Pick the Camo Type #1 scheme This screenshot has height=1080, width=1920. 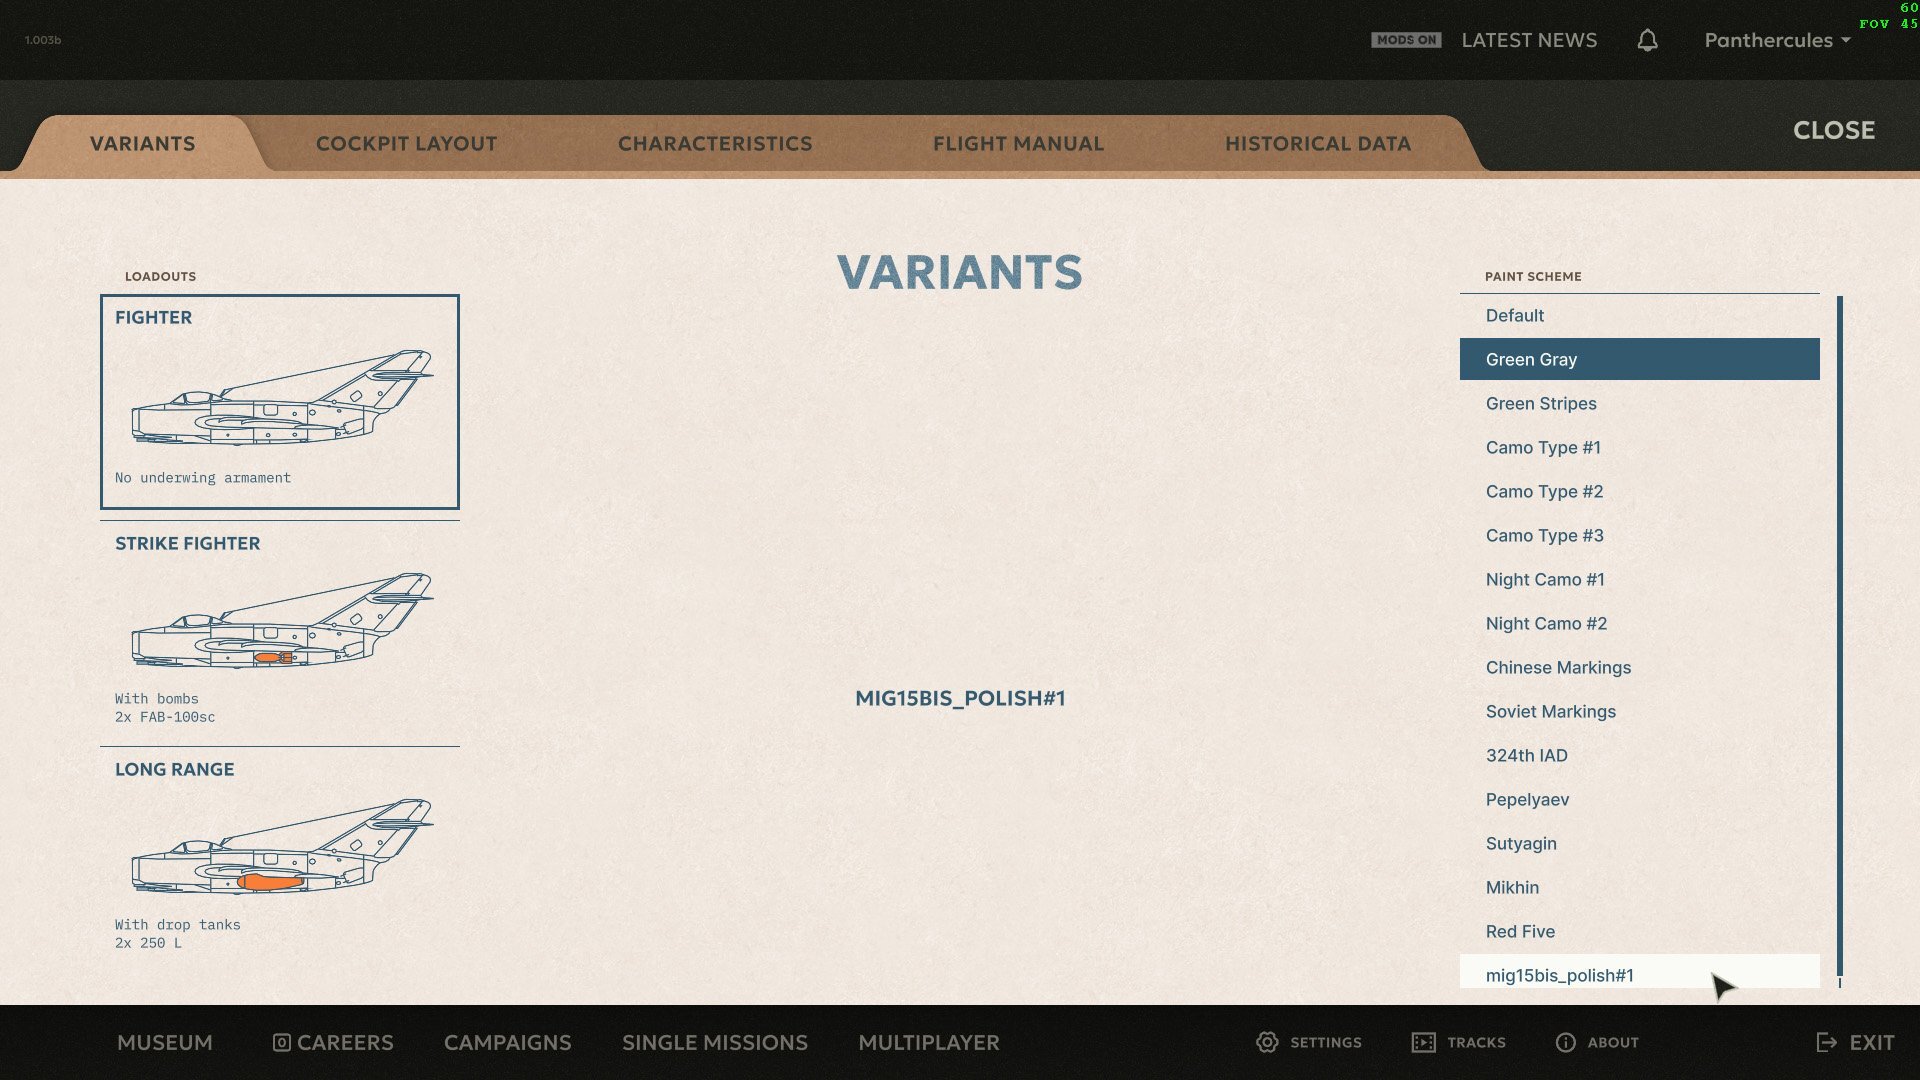(x=1640, y=447)
